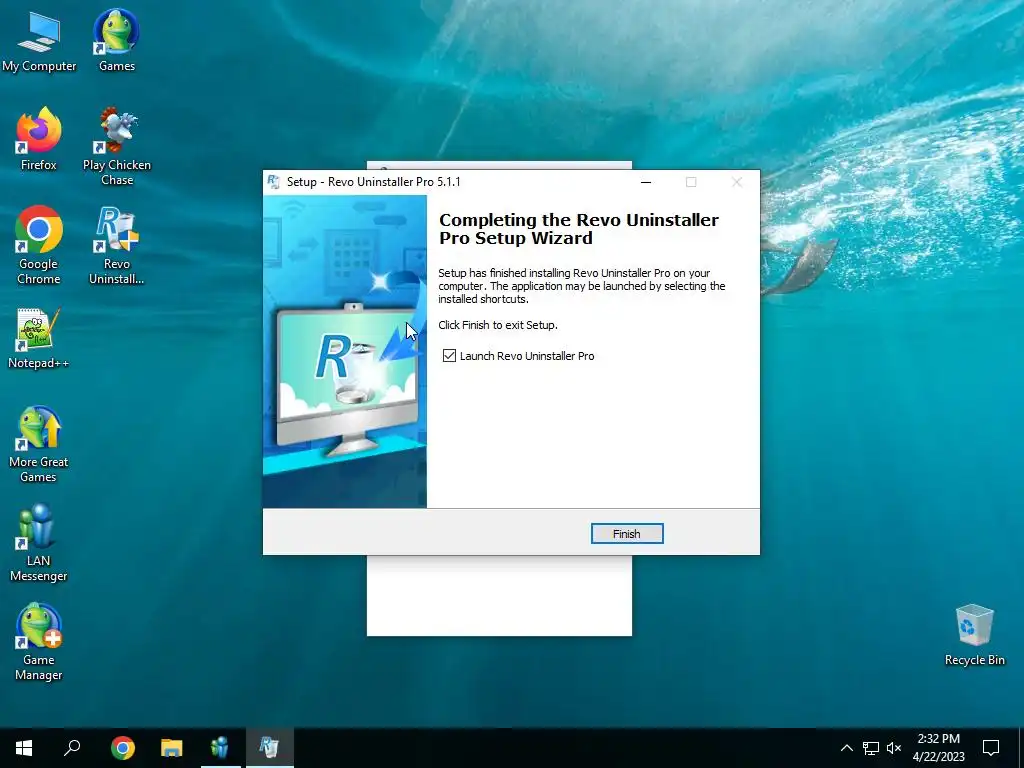Open File Explorer from the taskbar

pos(172,747)
